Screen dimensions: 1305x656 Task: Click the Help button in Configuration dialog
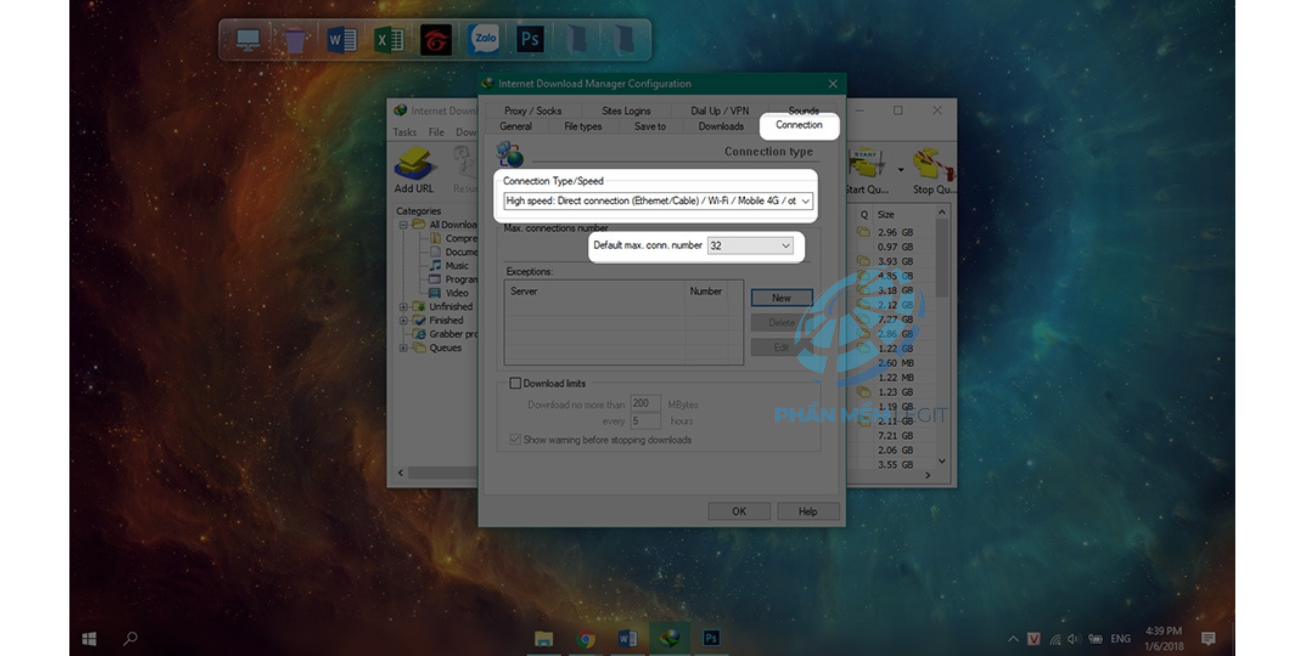click(808, 511)
